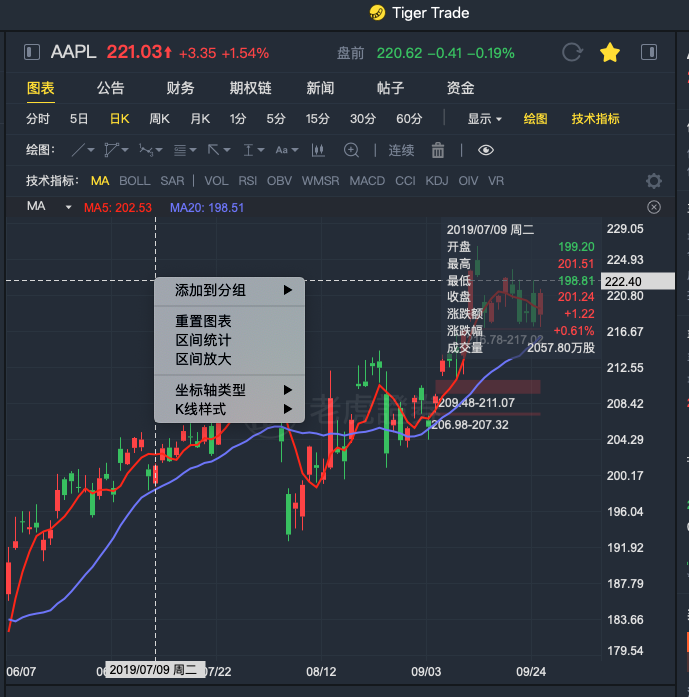
Task: Toggle the 绘图 drawing toolbar
Action: click(536, 119)
